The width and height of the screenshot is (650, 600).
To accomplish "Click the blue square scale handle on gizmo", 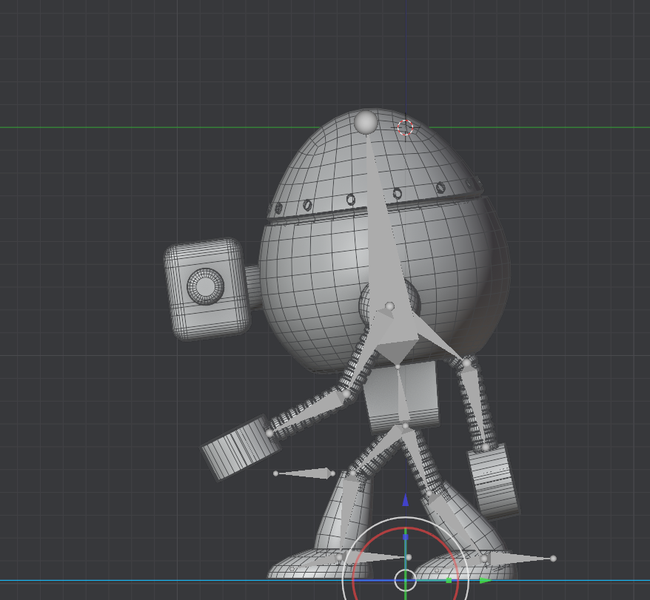I will (405, 537).
